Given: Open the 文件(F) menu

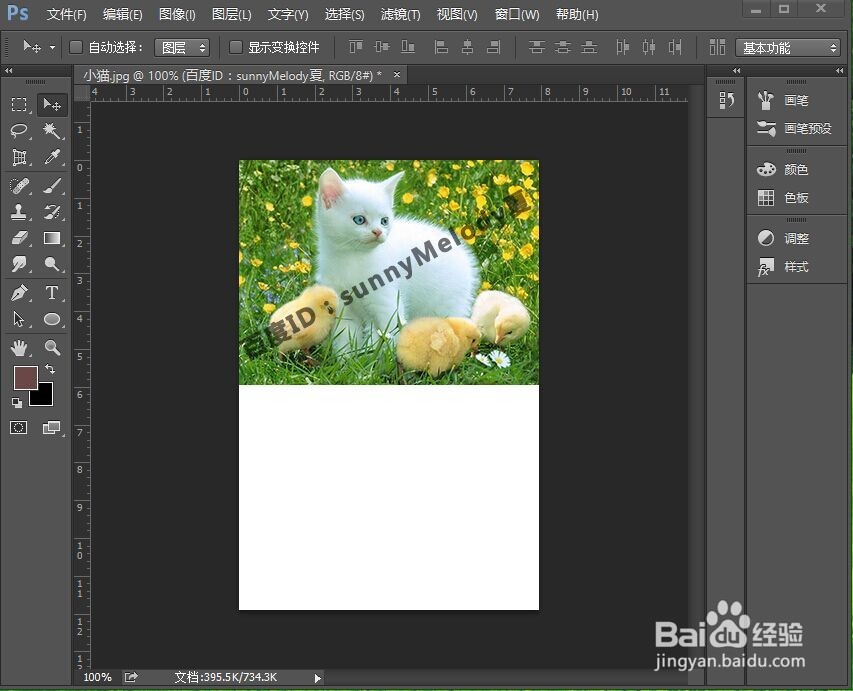Looking at the screenshot, I should 66,15.
